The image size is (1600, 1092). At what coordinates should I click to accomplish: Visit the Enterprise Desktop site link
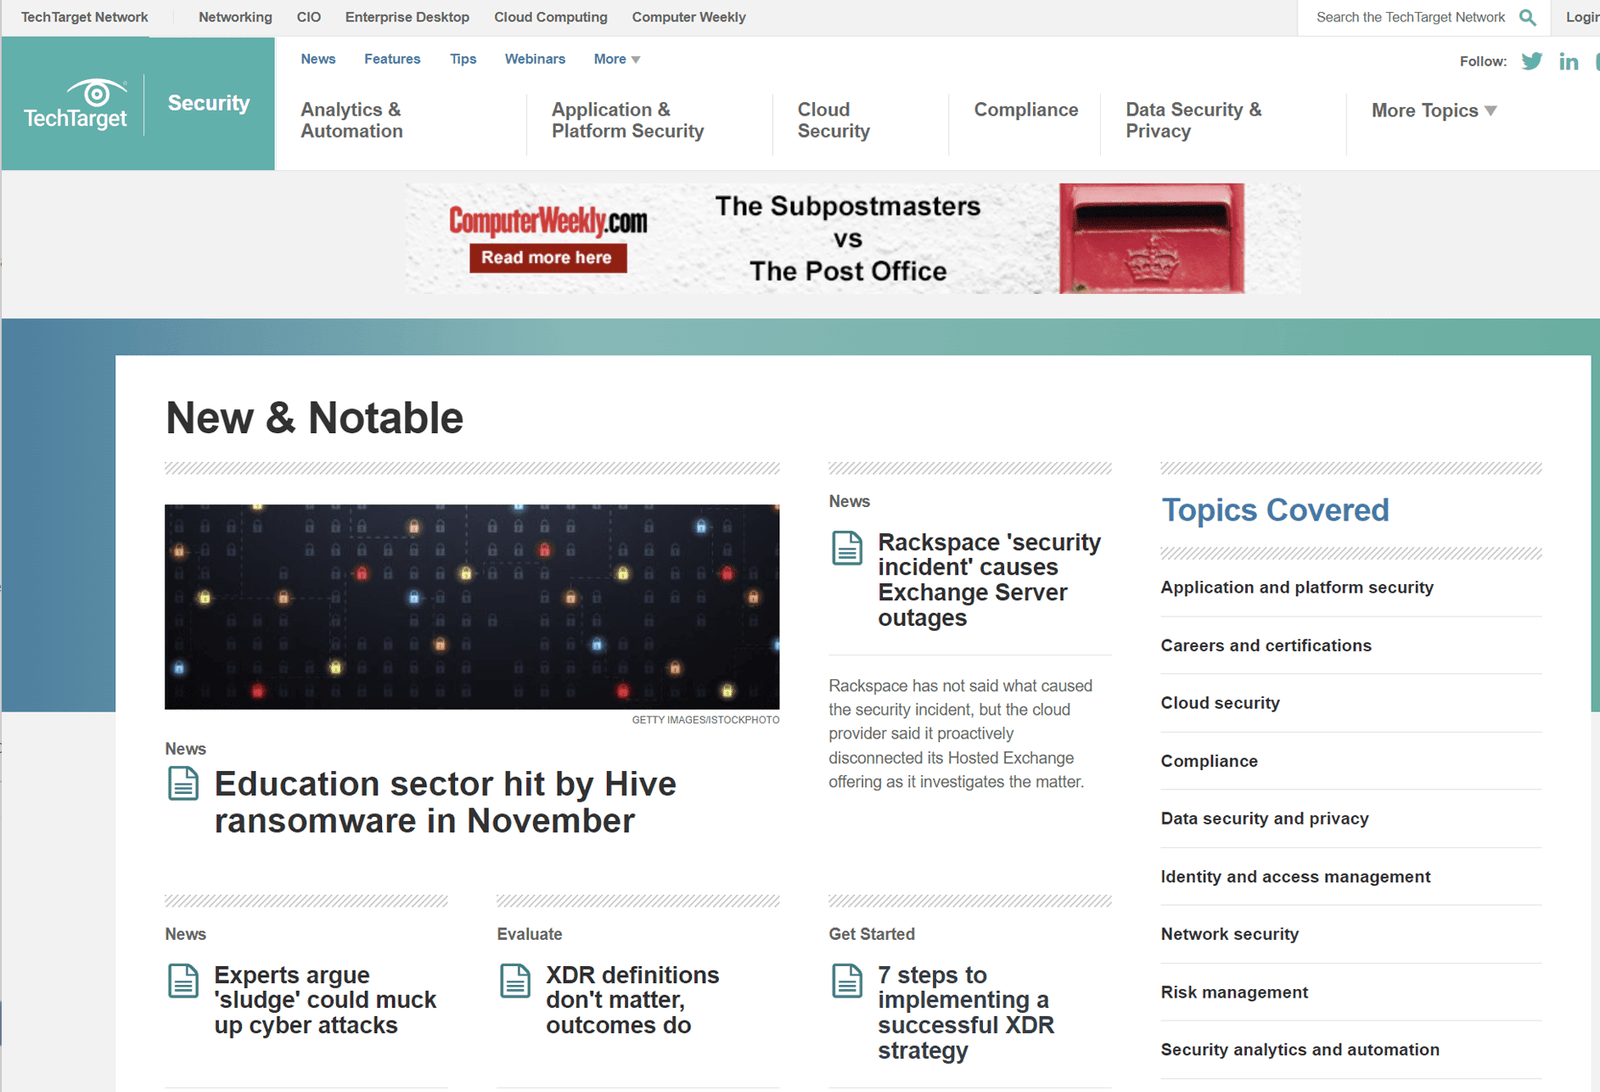407,17
